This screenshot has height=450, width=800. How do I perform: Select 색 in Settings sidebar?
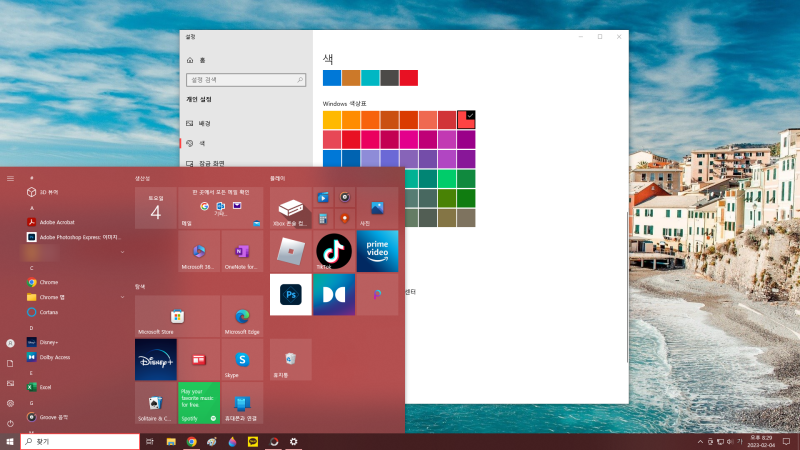246,143
